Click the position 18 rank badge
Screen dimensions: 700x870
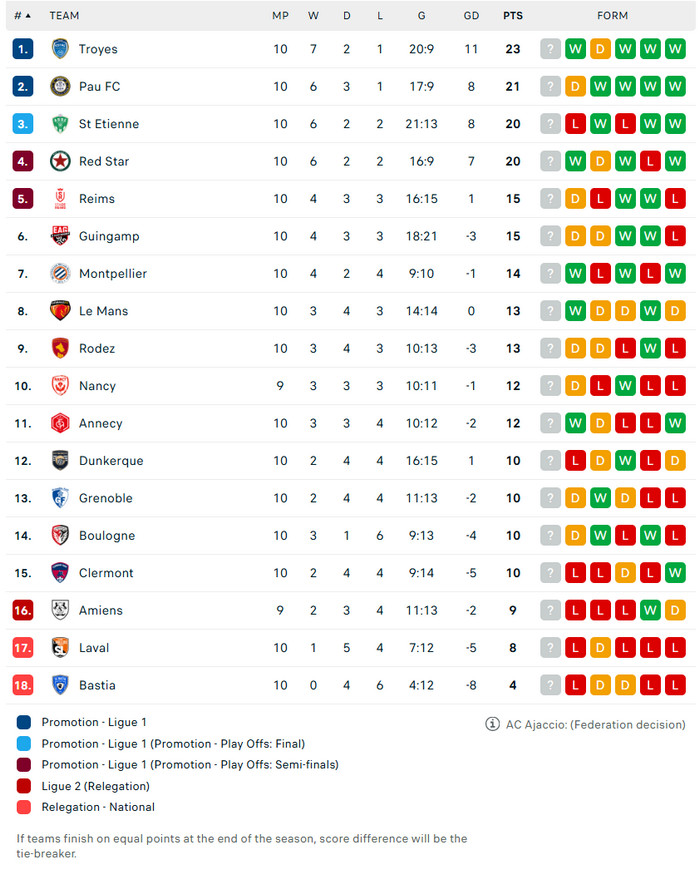(x=23, y=685)
